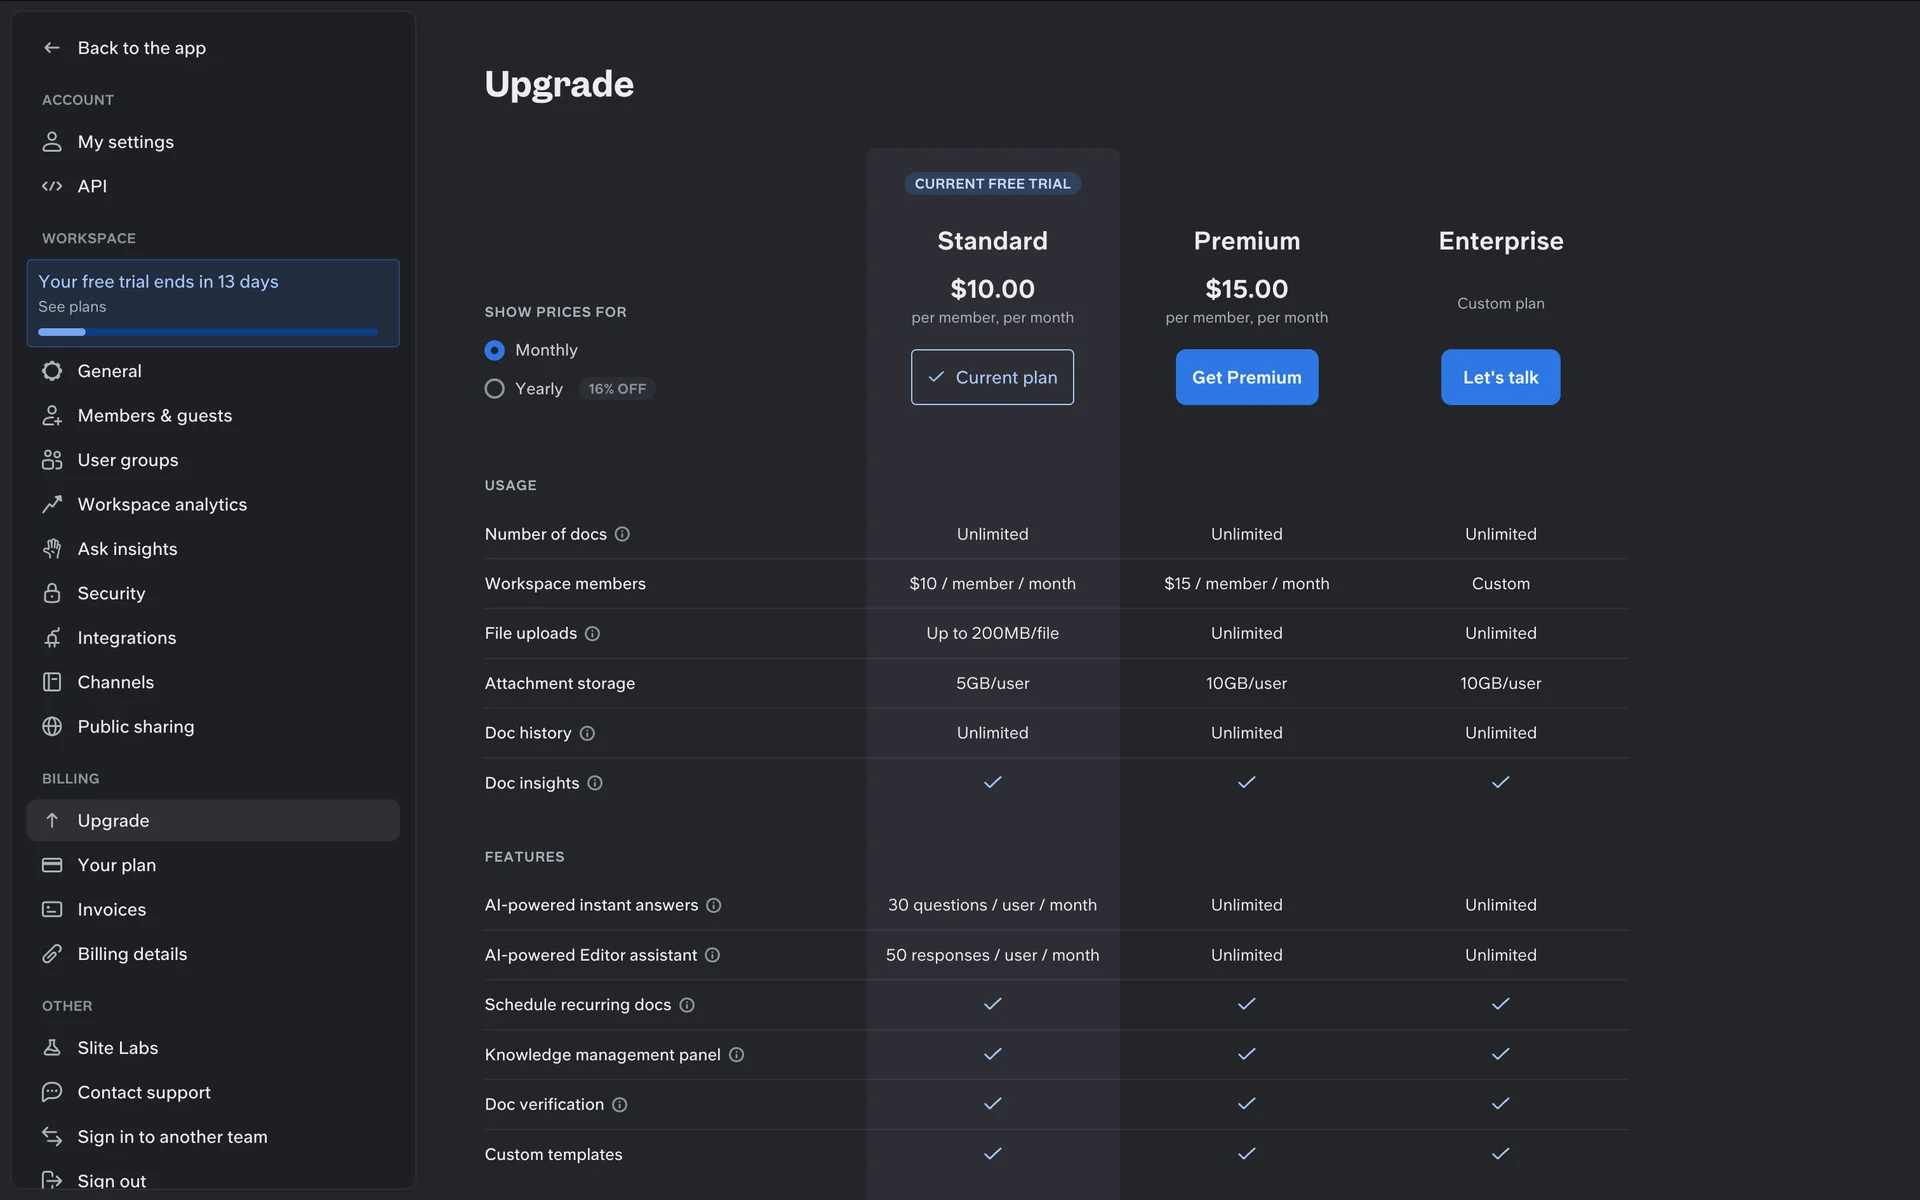Click the Slite Labs flask icon
The image size is (1920, 1200).
point(52,1048)
